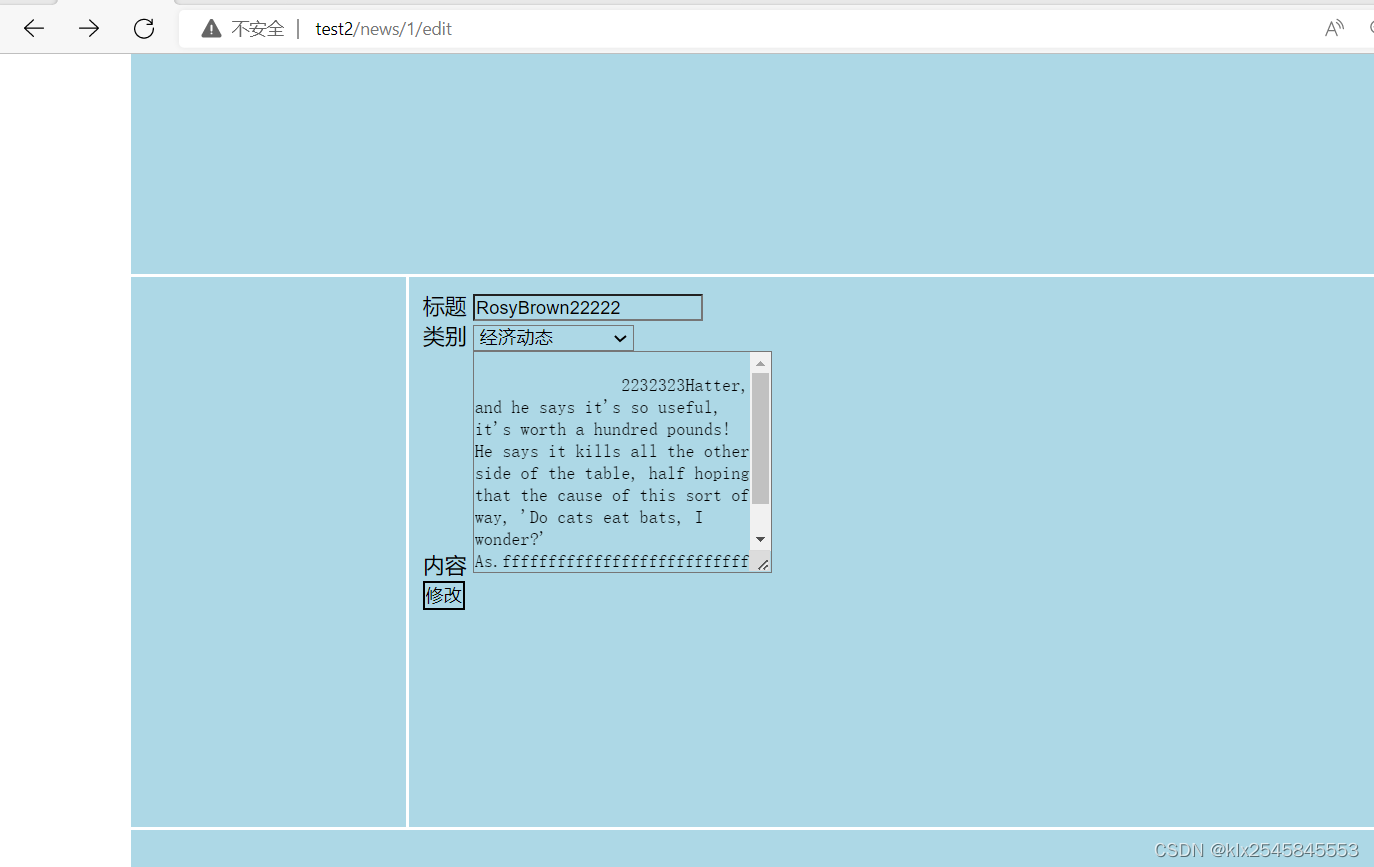Click the text line '2232323Hatter,' in the textarea
This screenshot has height=867, width=1374.
click(684, 386)
